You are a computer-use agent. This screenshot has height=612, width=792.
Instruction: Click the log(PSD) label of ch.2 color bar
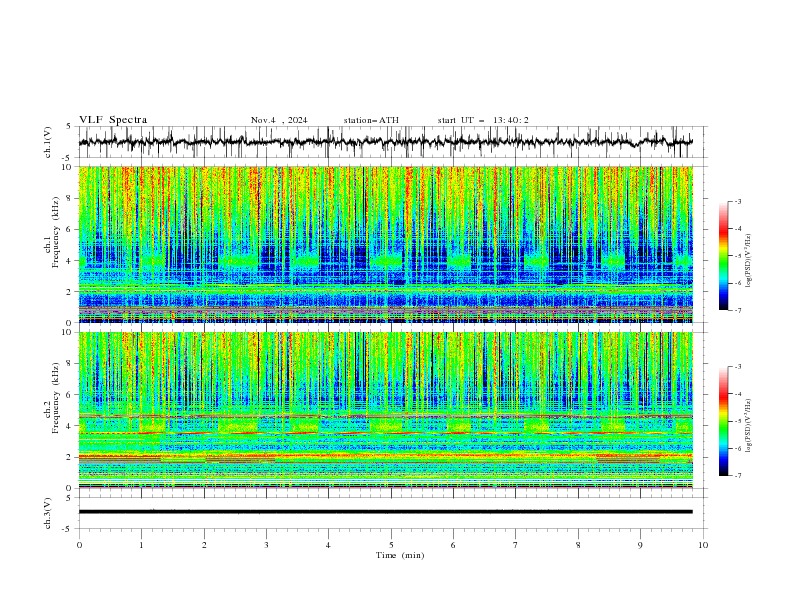pyautogui.click(x=748, y=426)
